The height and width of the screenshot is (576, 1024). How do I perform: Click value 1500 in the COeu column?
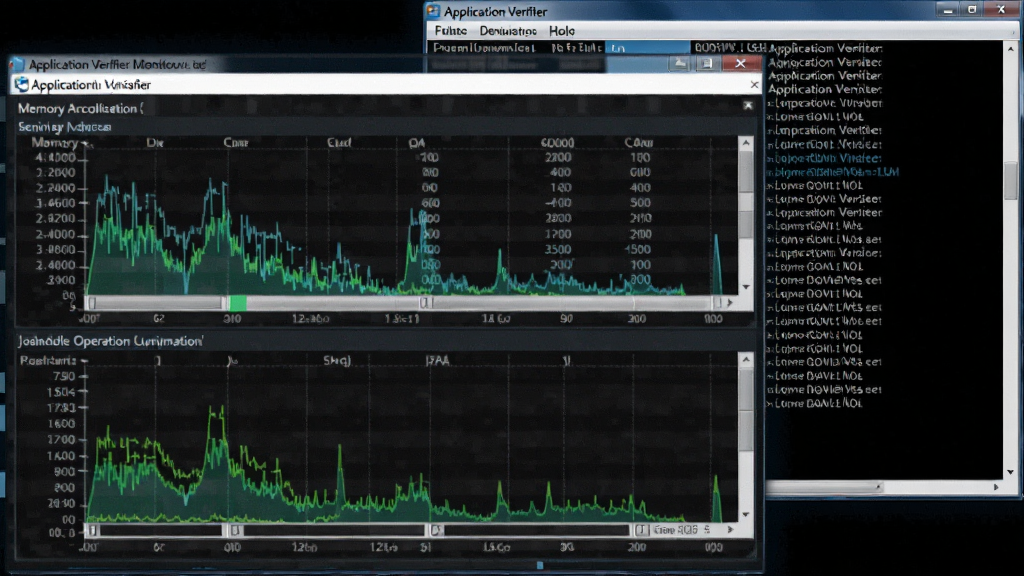pyautogui.click(x=637, y=249)
